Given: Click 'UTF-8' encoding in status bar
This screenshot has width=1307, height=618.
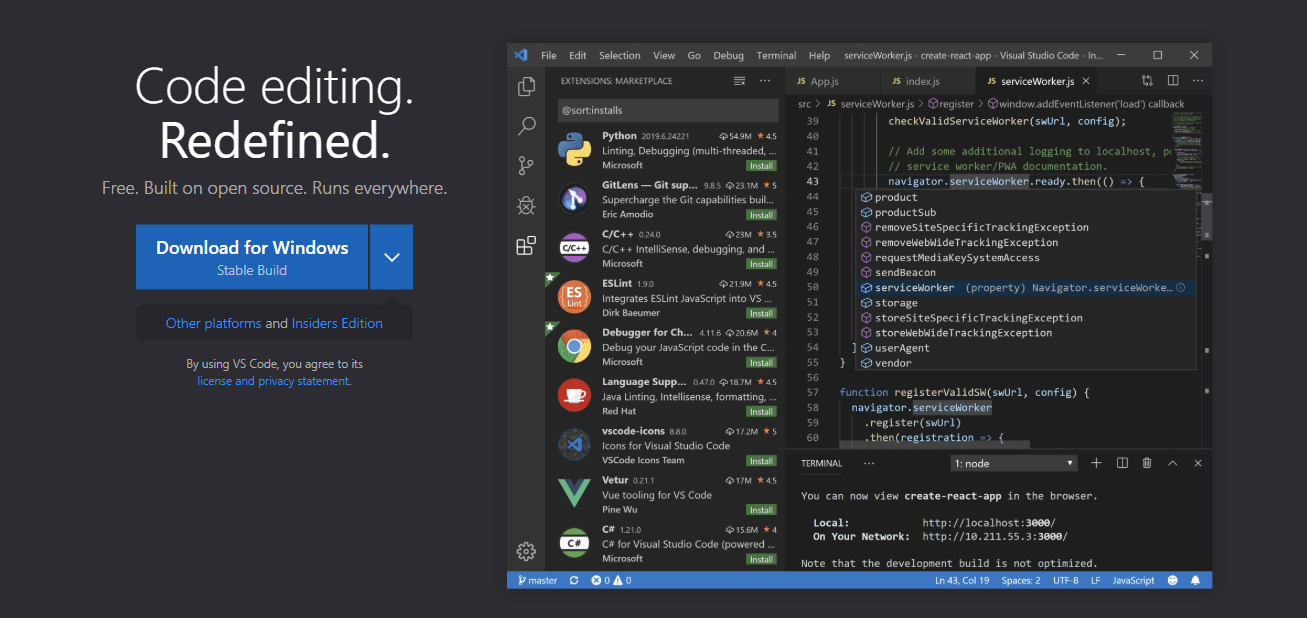Looking at the screenshot, I should click(x=1065, y=580).
